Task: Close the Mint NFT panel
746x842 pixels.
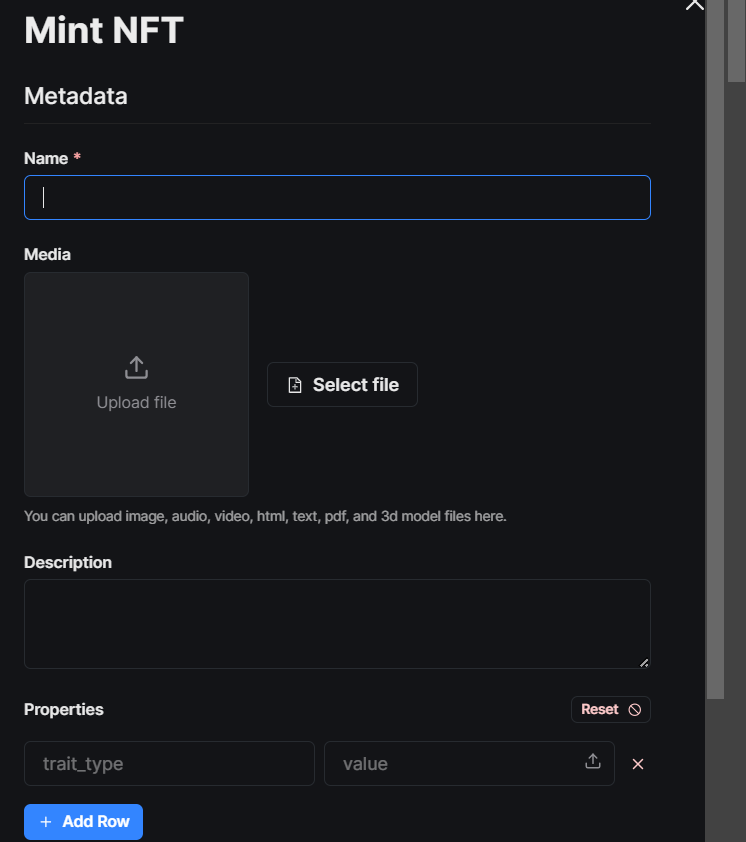Action: (694, 4)
